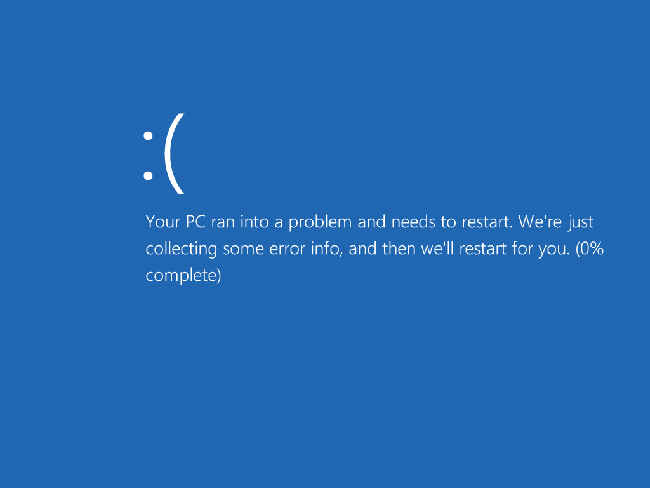650x488 pixels.
Task: Click the large parenthesis of the frown
Action: [174, 153]
